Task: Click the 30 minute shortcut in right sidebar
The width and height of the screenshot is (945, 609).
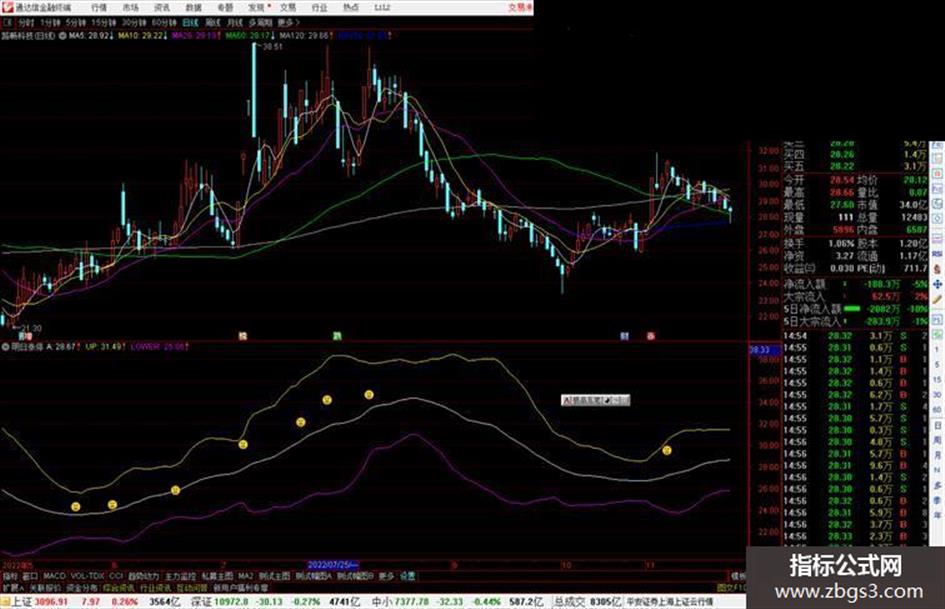Action: point(937,395)
